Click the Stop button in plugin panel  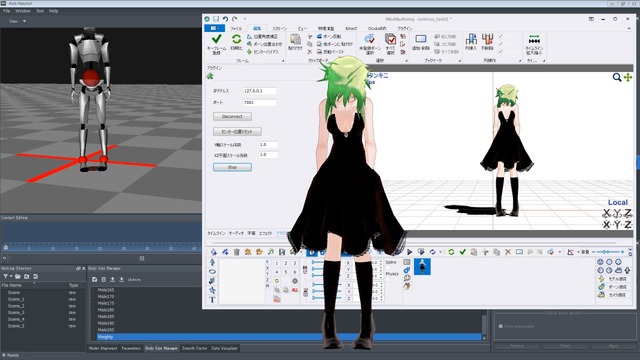232,167
